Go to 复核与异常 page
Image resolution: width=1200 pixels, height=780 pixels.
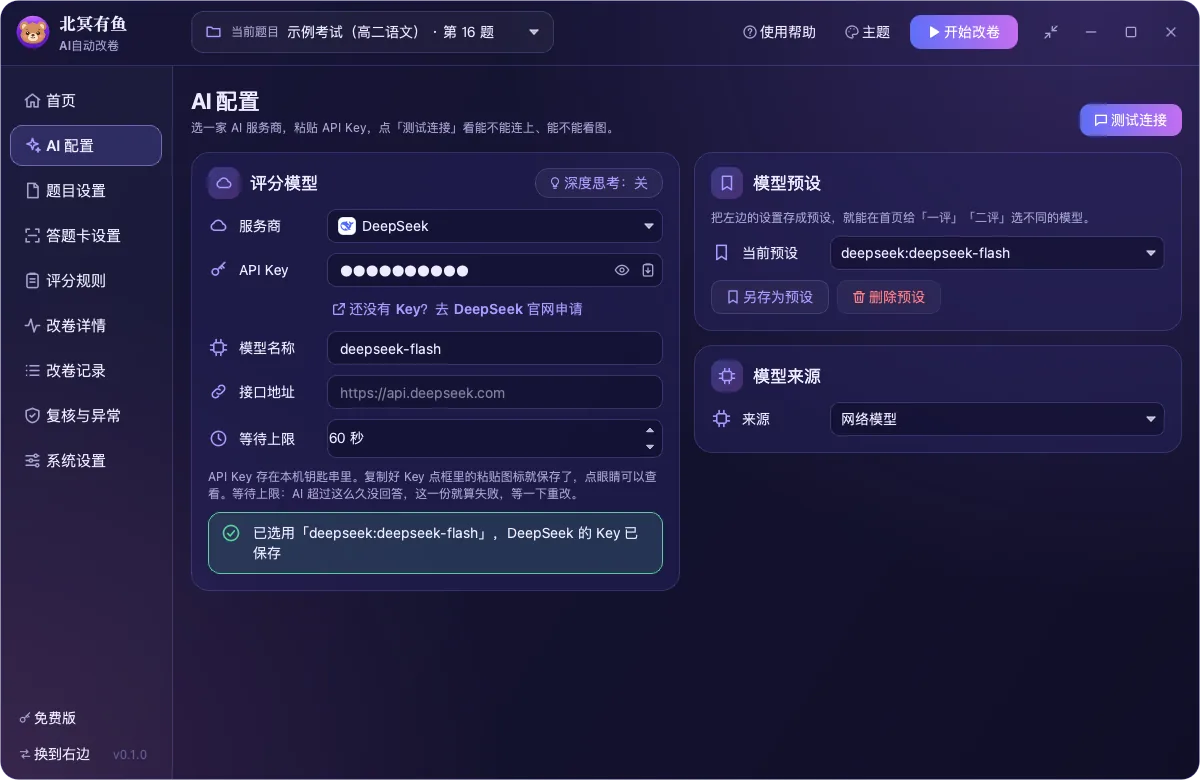[86, 416]
